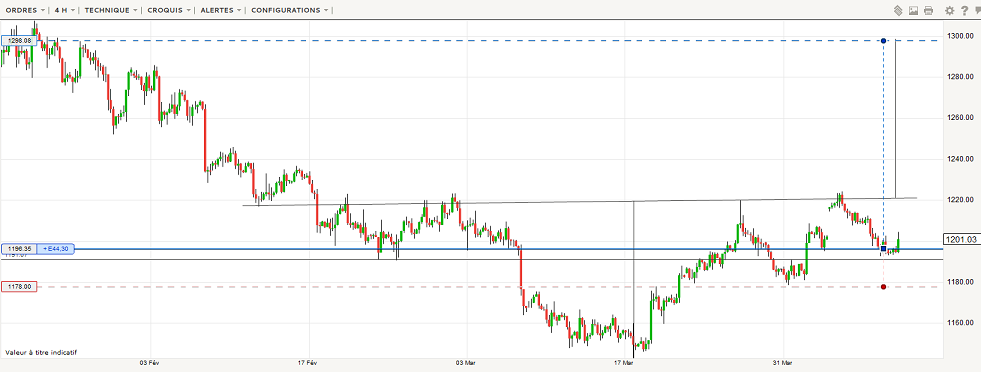The height and width of the screenshot is (372, 981).
Task: Open the settings gear icon
Action: coord(950,11)
